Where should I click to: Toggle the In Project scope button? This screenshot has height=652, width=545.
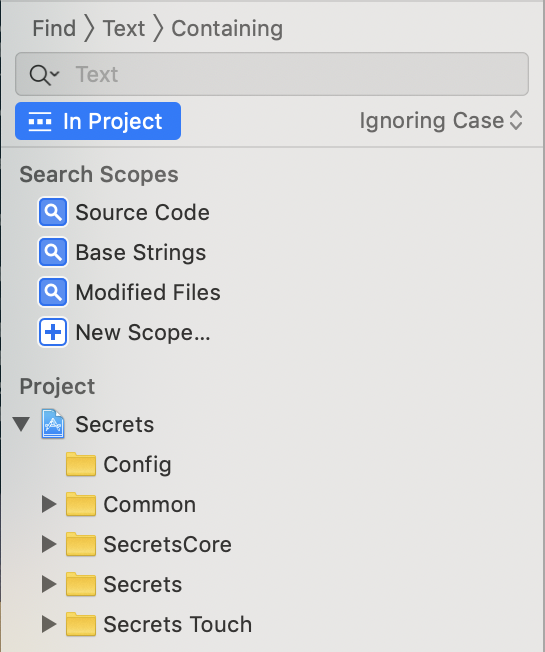98,121
